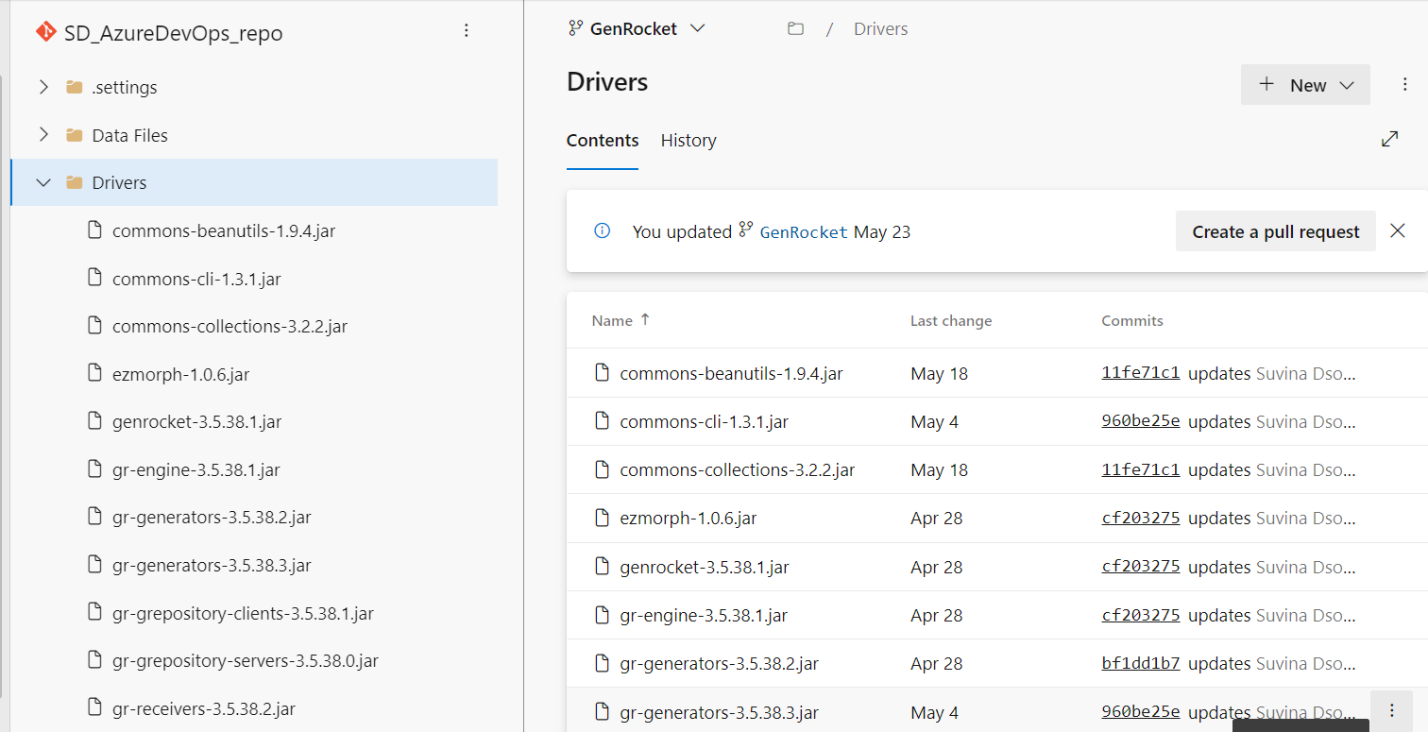Open gr-engine-3.5.38.1.jar in the tree
The image size is (1428, 732).
[x=196, y=470]
